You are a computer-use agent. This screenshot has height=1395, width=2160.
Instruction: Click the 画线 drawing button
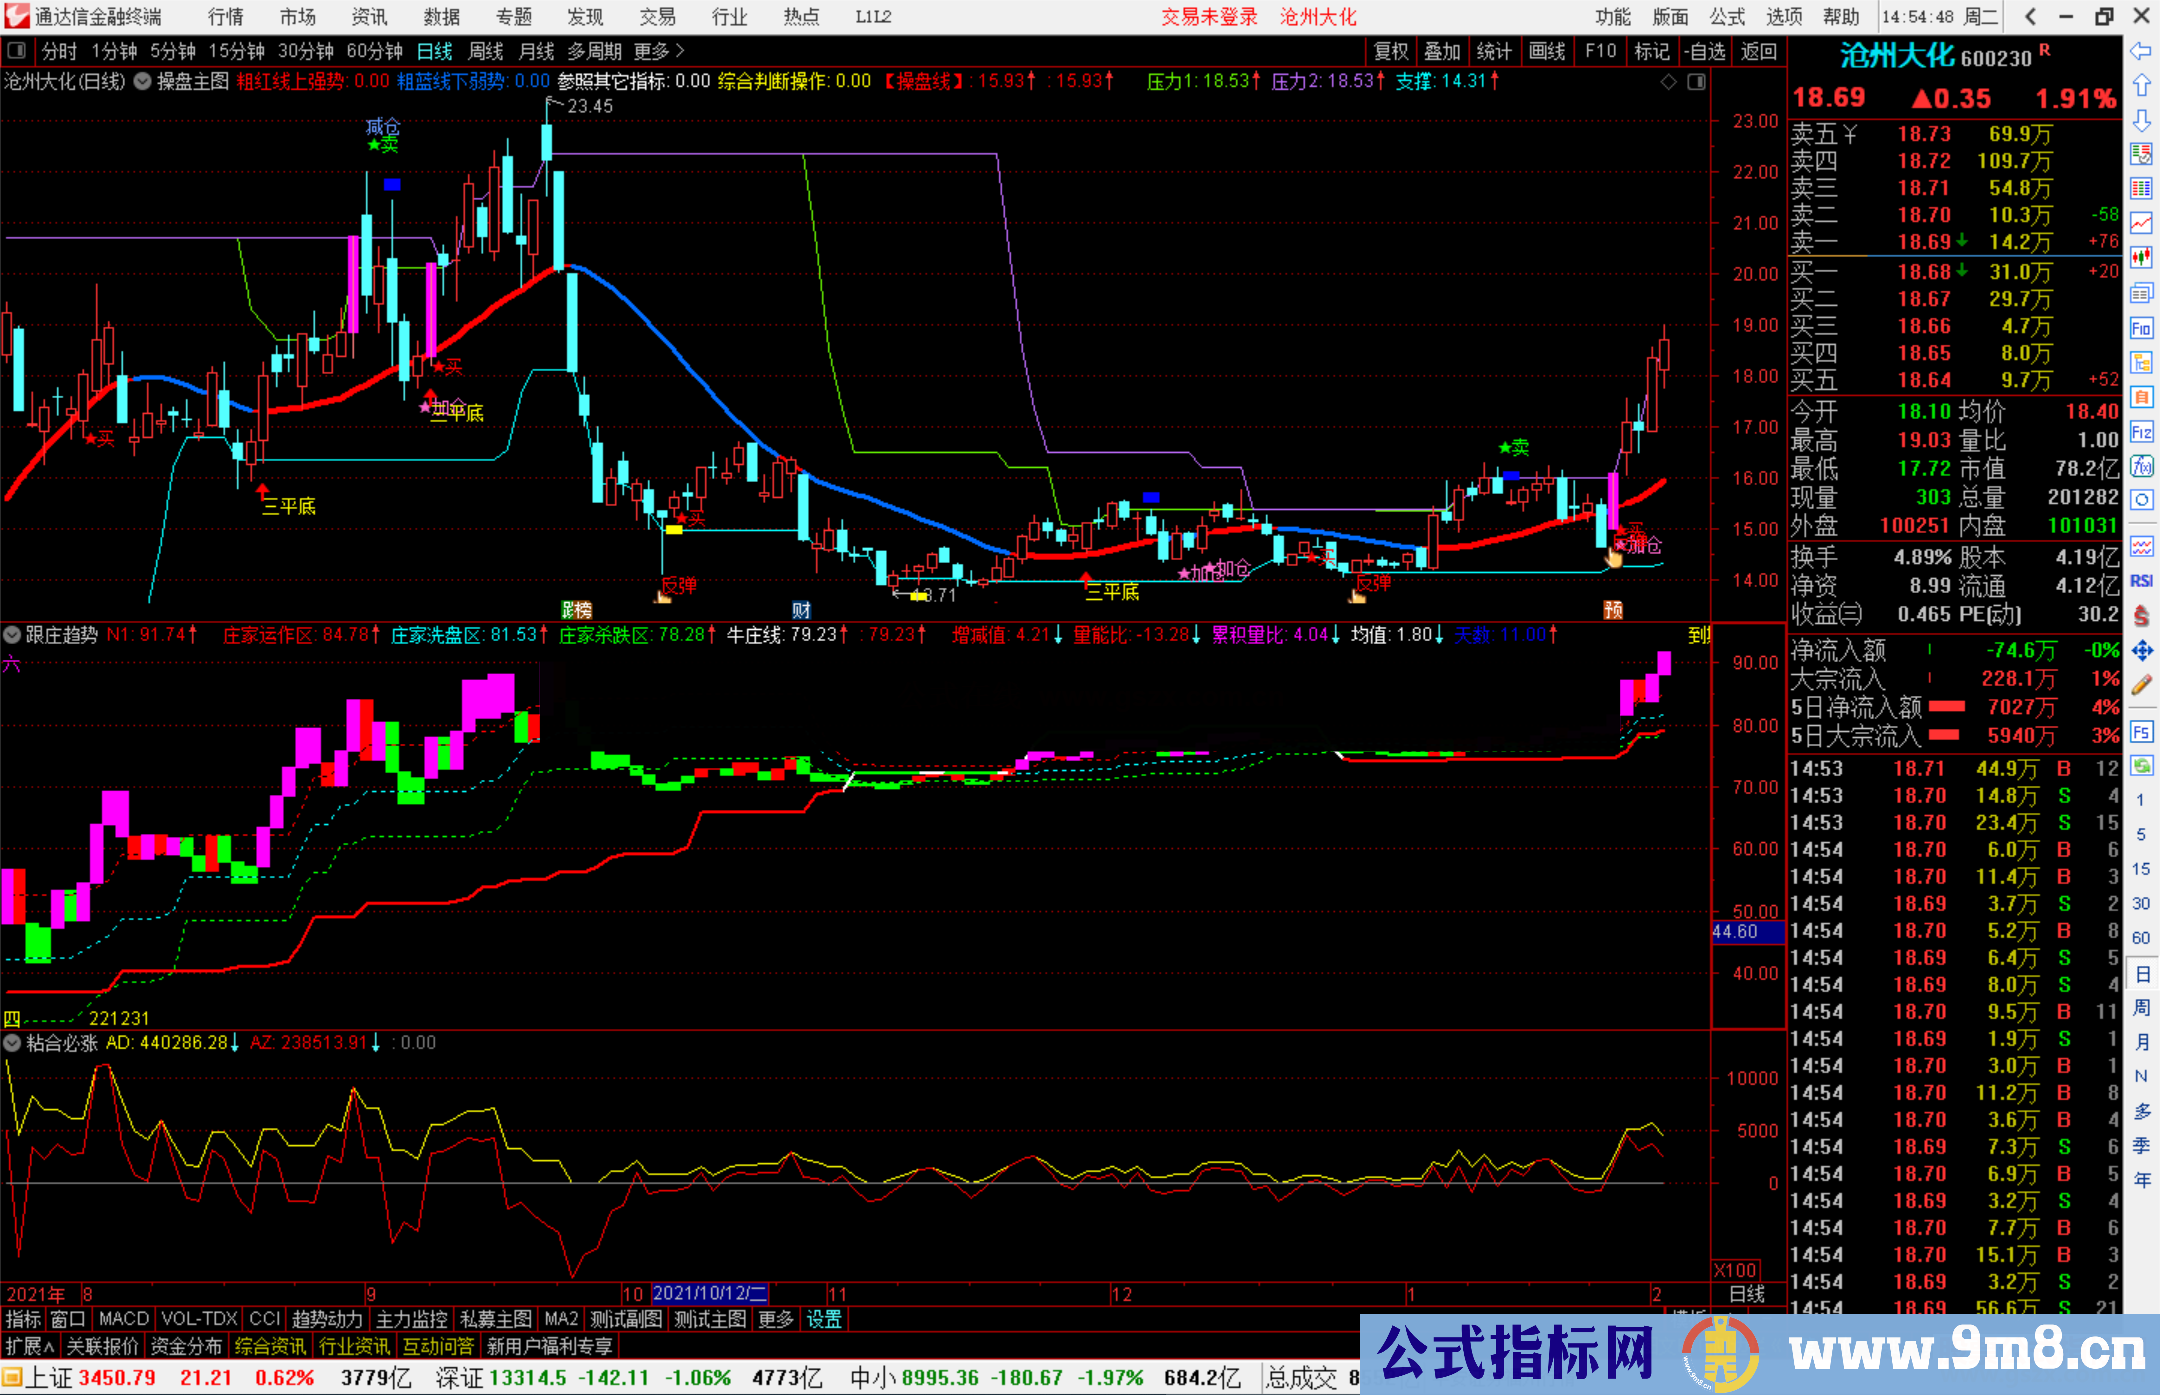pyautogui.click(x=1546, y=51)
